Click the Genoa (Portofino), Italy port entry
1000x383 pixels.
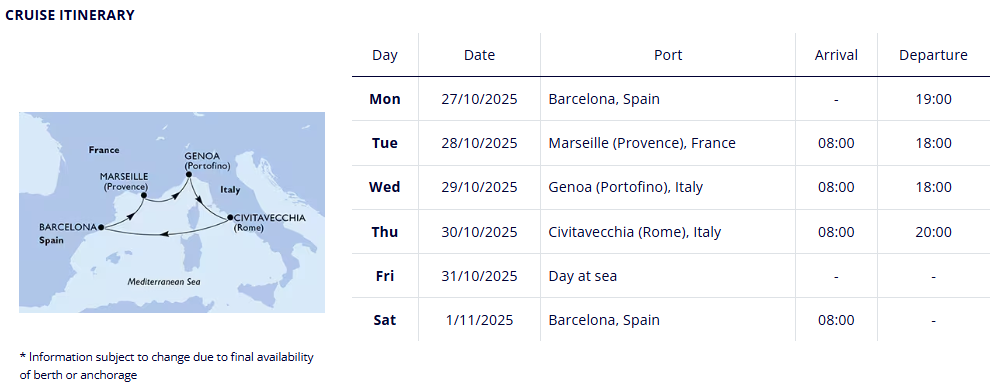(x=625, y=187)
